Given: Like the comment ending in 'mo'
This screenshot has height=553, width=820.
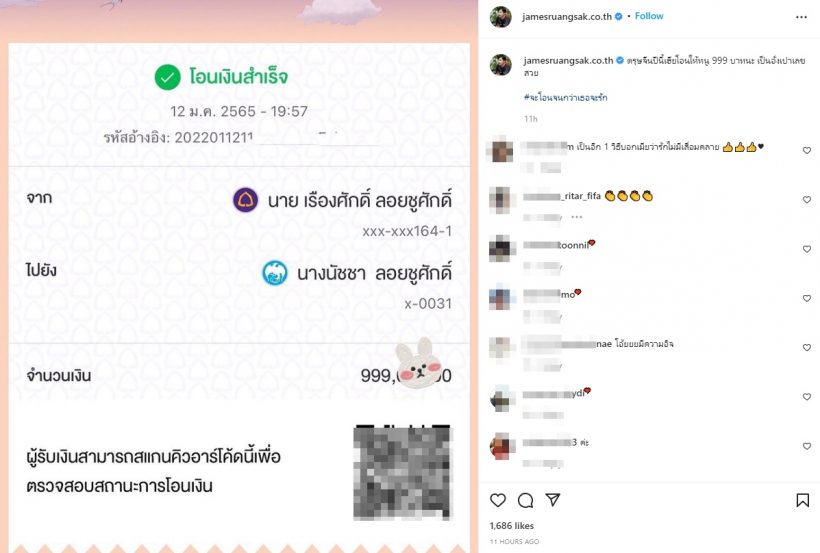Looking at the screenshot, I should [x=806, y=298].
